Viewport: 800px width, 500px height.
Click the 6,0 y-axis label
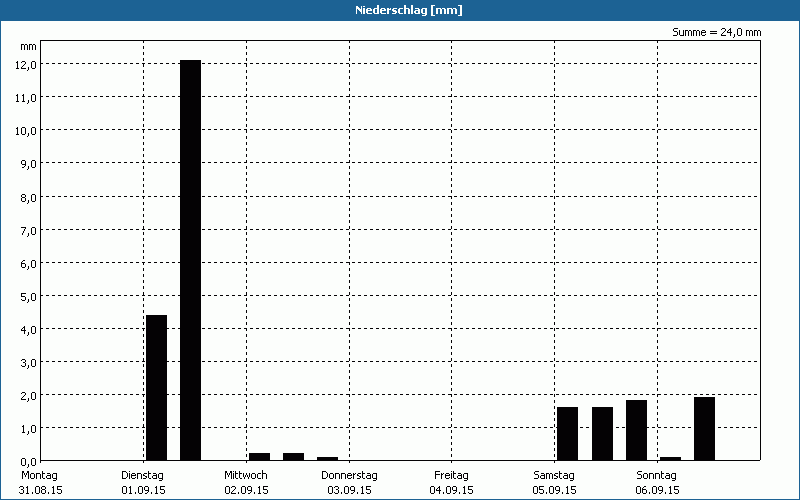point(28,263)
